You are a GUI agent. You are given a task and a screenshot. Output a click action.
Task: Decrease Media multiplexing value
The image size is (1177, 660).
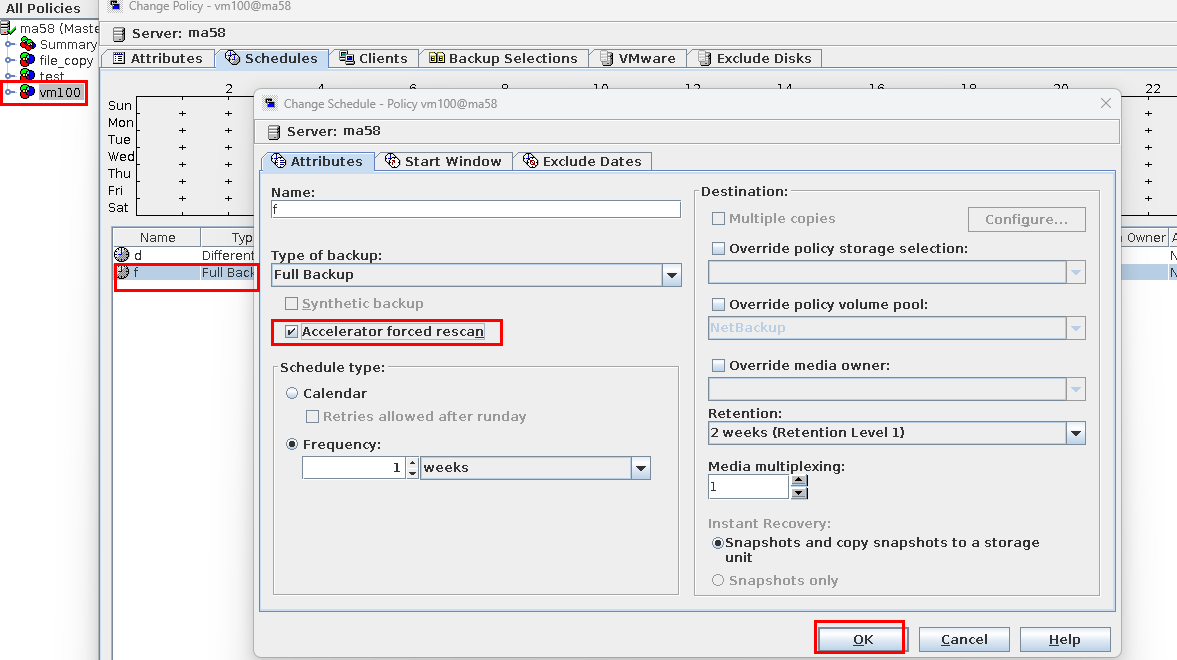point(799,493)
